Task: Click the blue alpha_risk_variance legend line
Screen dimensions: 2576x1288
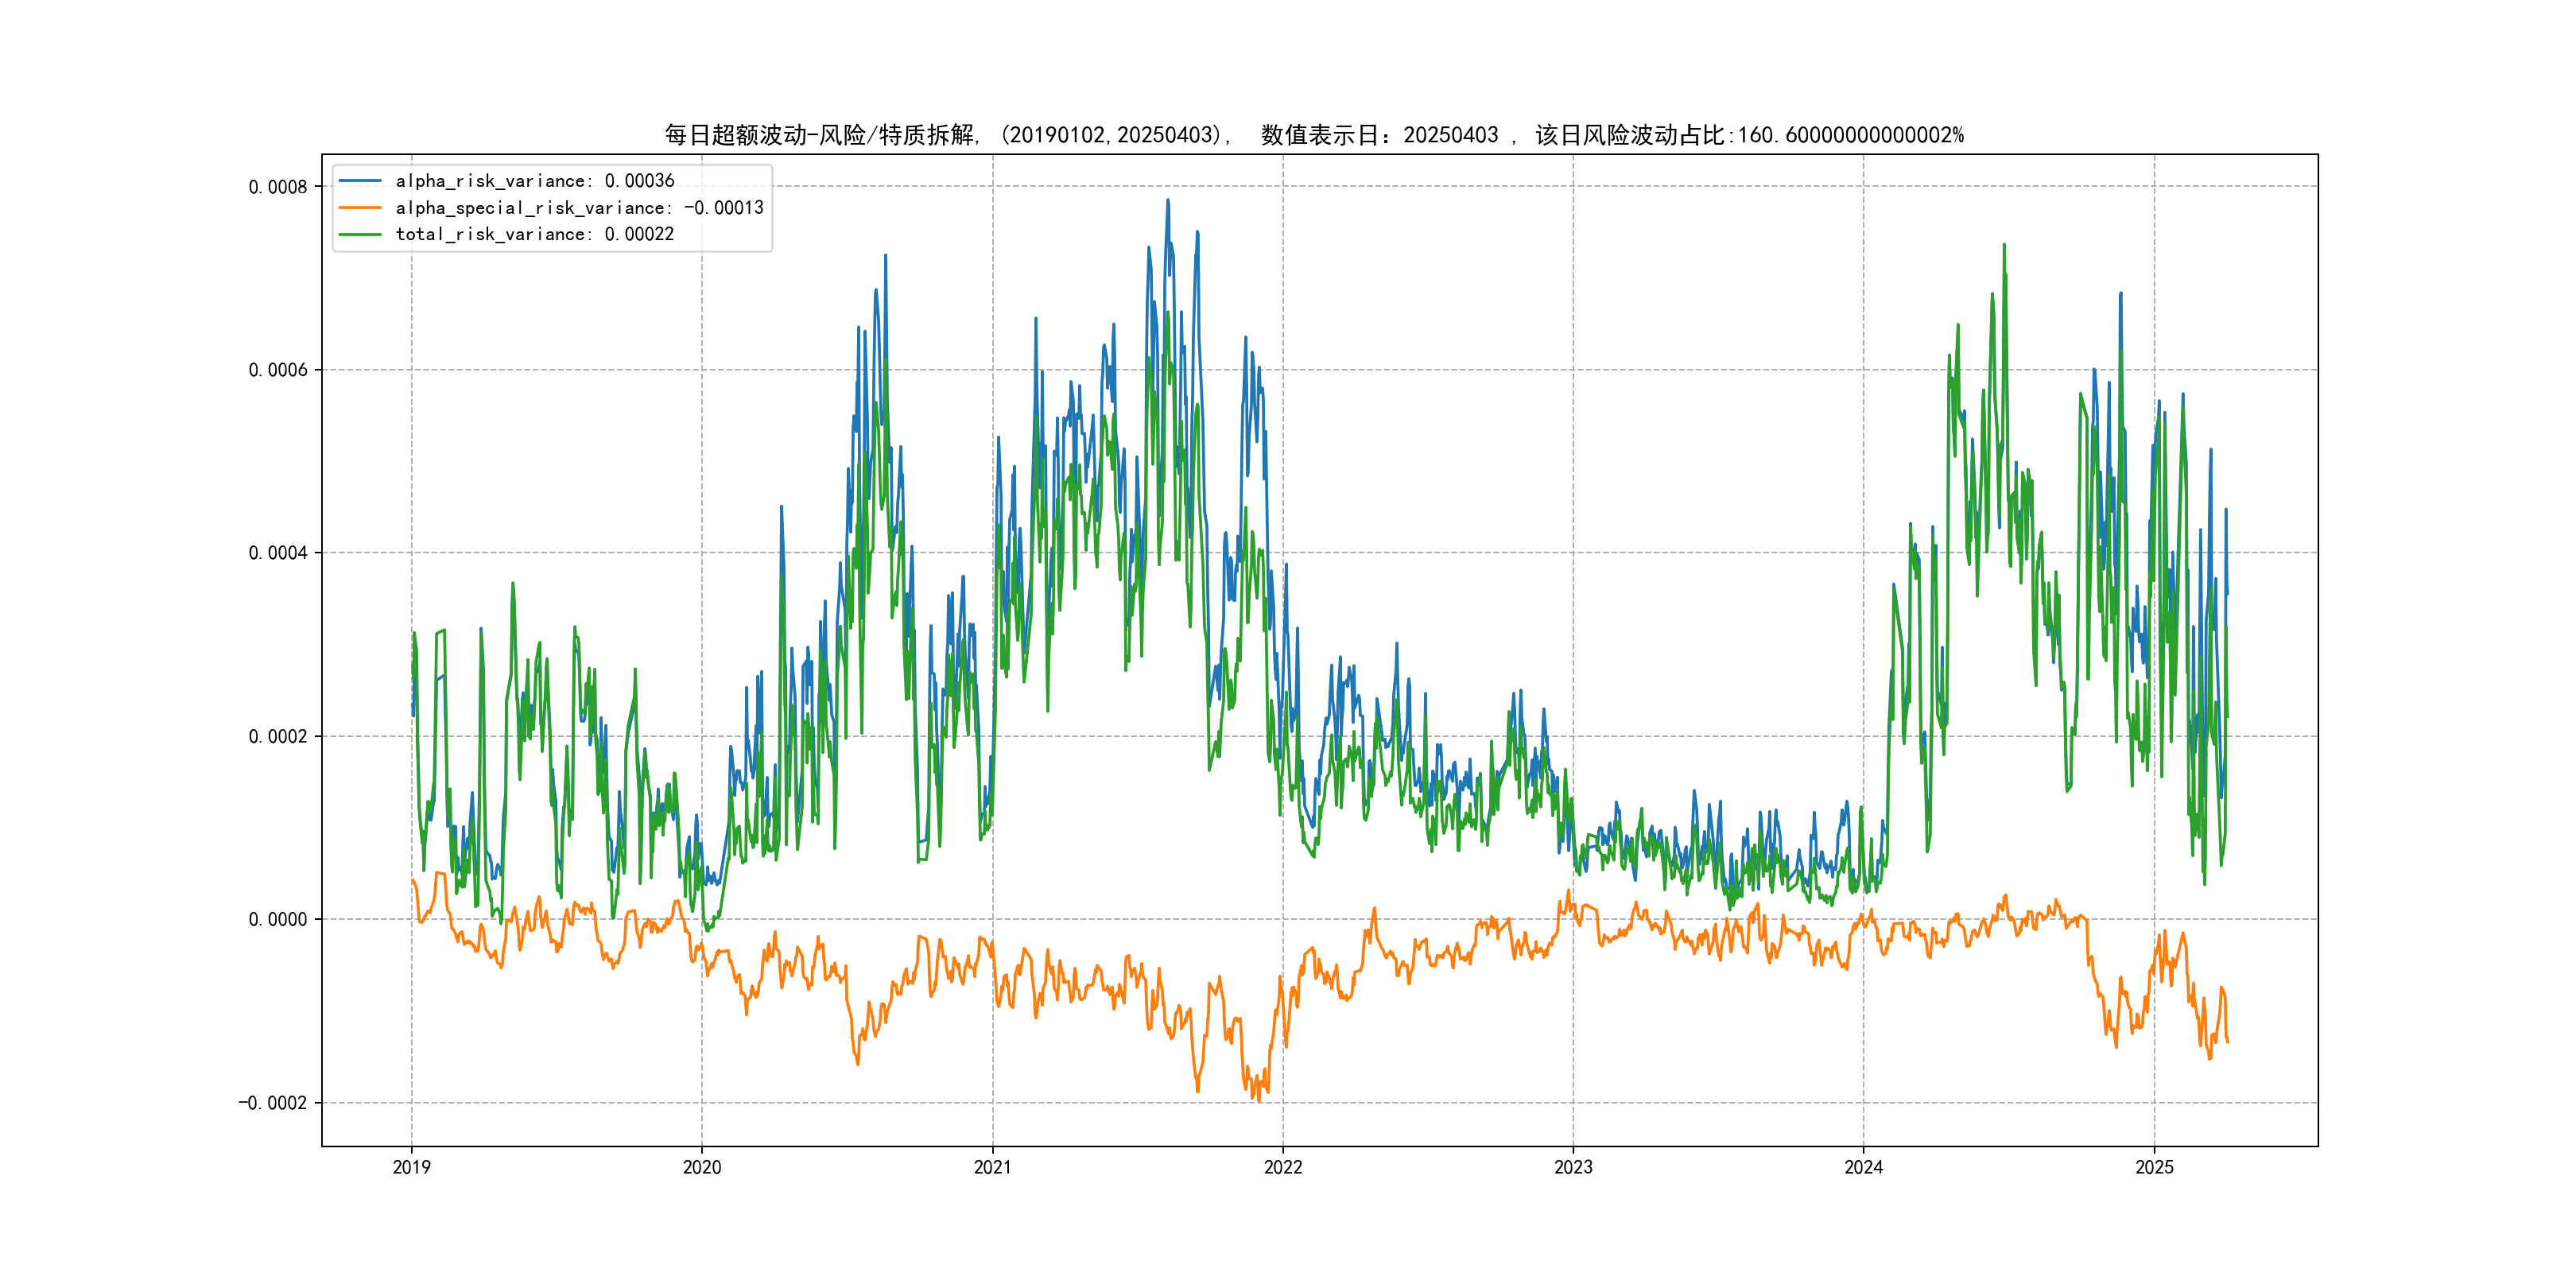Action: [360, 181]
